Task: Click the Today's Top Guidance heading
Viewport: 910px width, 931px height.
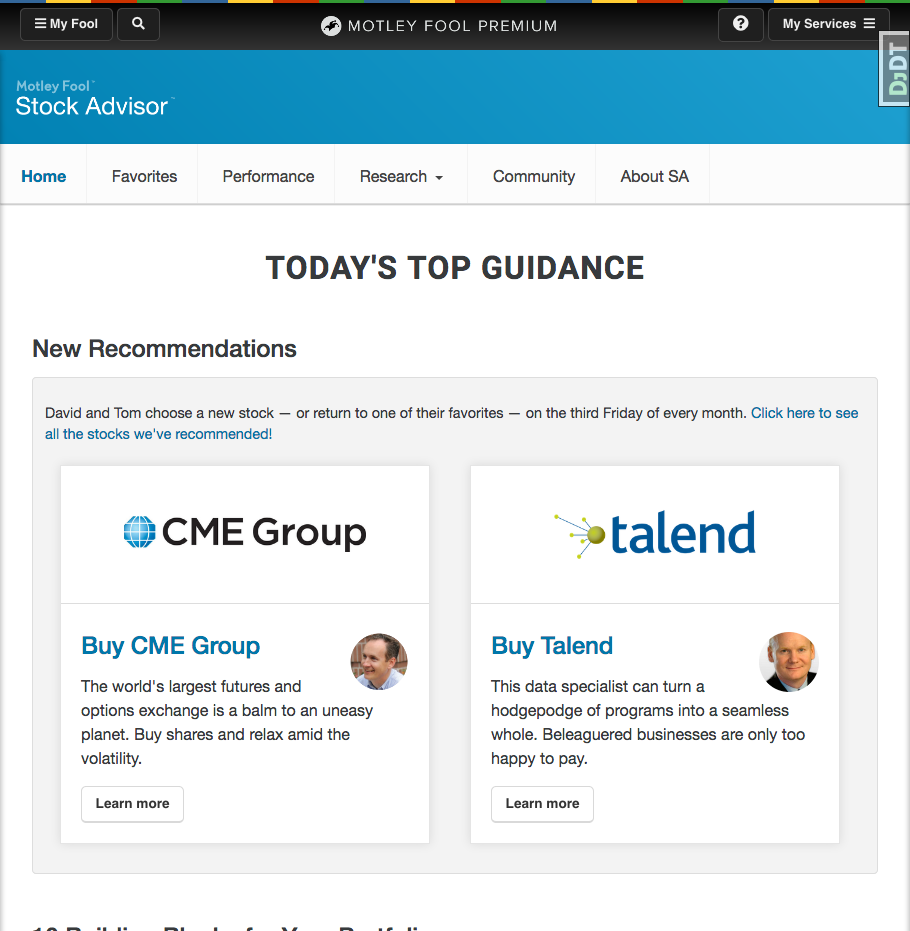Action: click(455, 268)
